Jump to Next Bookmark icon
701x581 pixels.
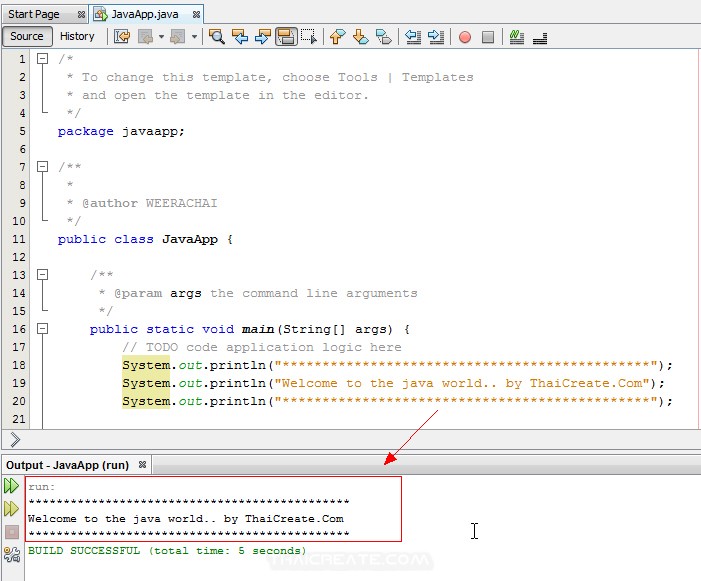[360, 37]
